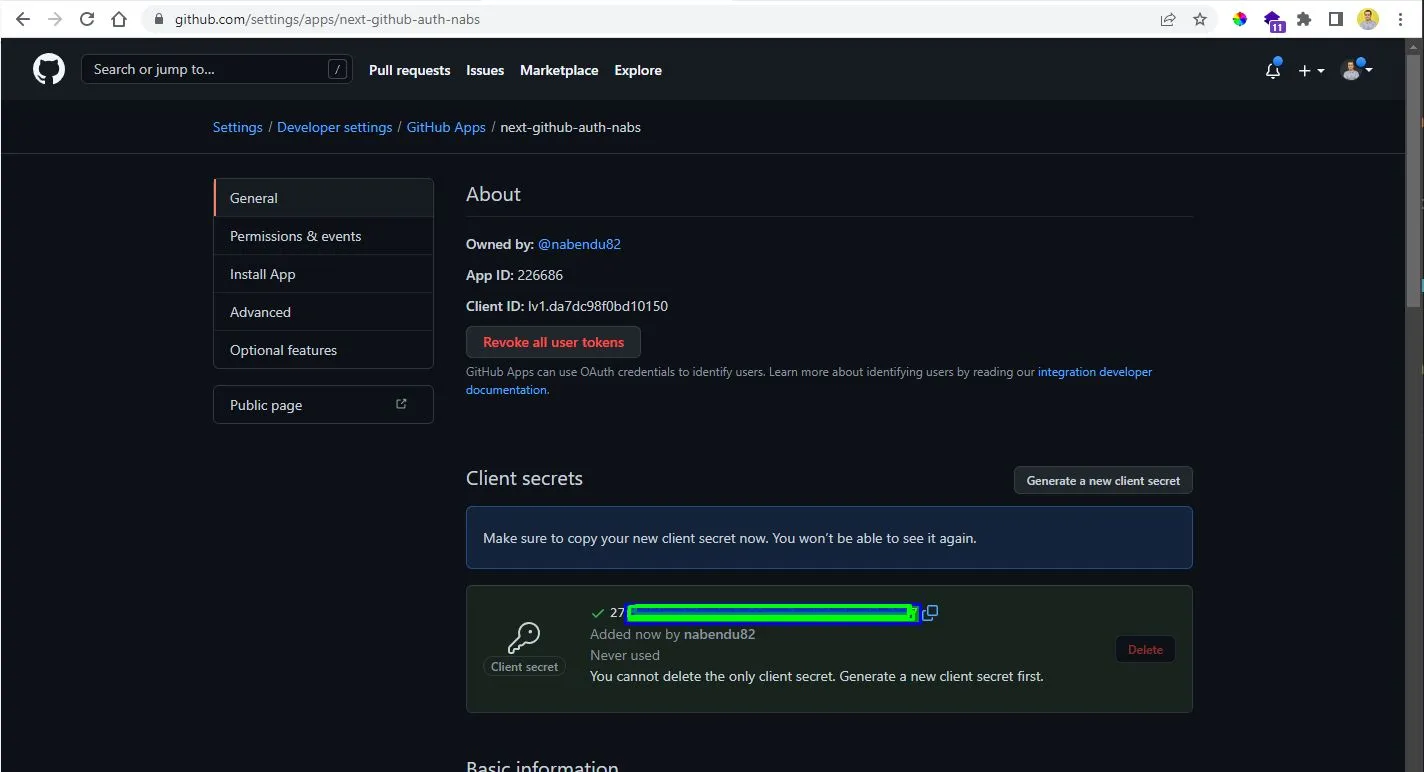Go back with browser back arrow

[22, 19]
